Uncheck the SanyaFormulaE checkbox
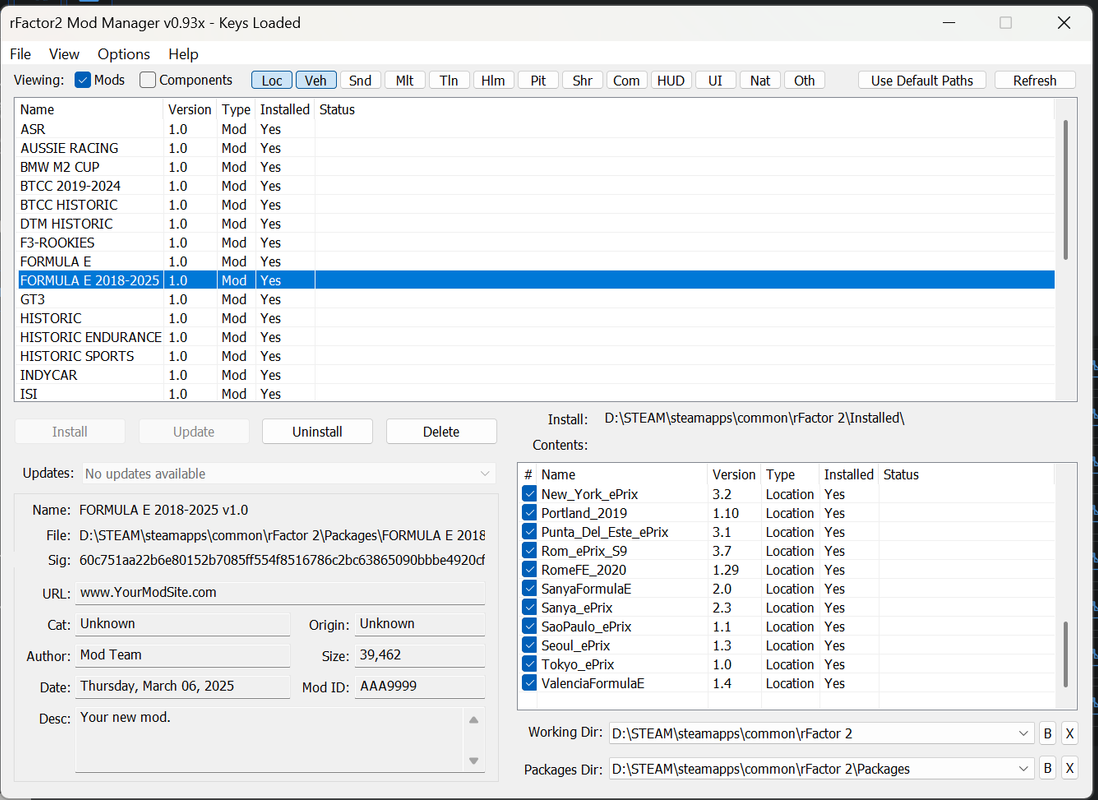The height and width of the screenshot is (800, 1098). [529, 588]
